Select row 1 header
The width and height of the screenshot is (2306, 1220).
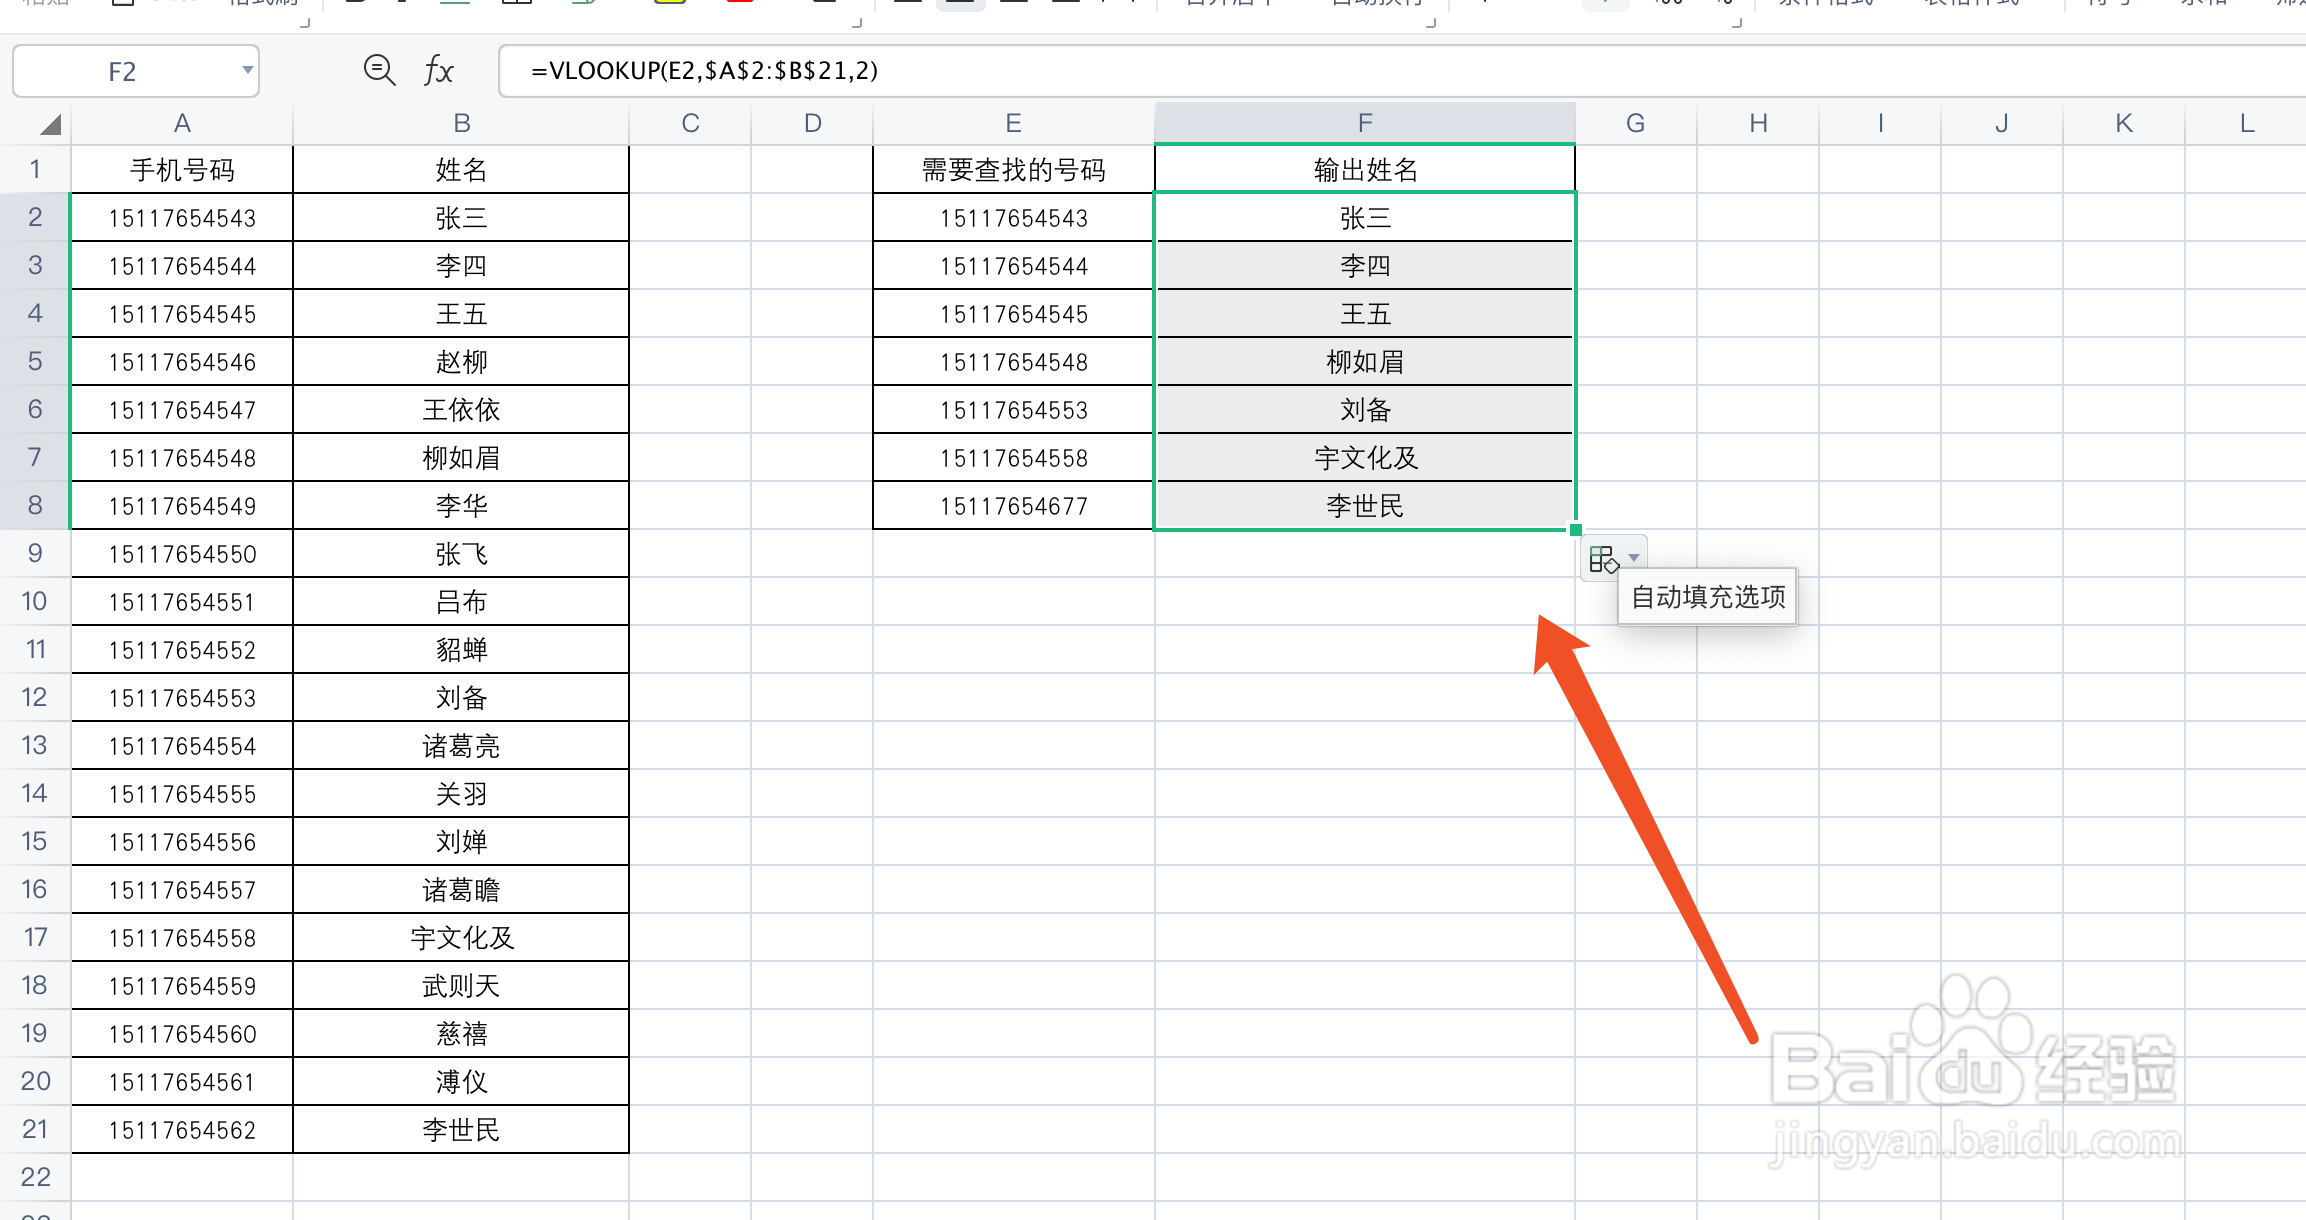35,169
